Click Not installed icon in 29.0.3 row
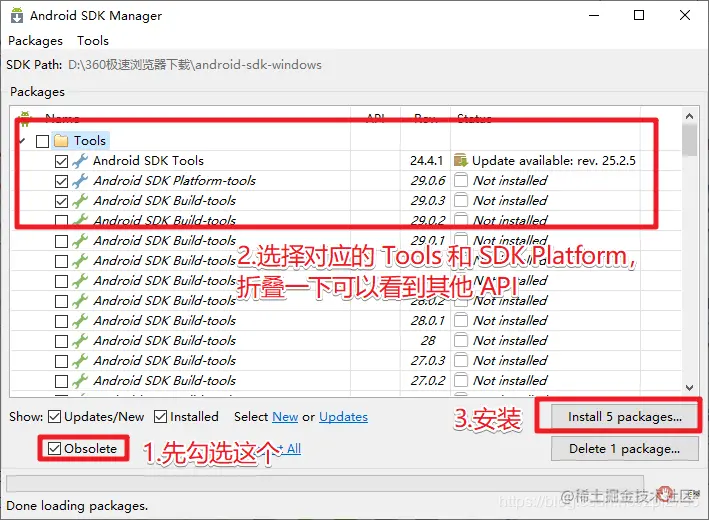The image size is (709, 520). tap(461, 200)
